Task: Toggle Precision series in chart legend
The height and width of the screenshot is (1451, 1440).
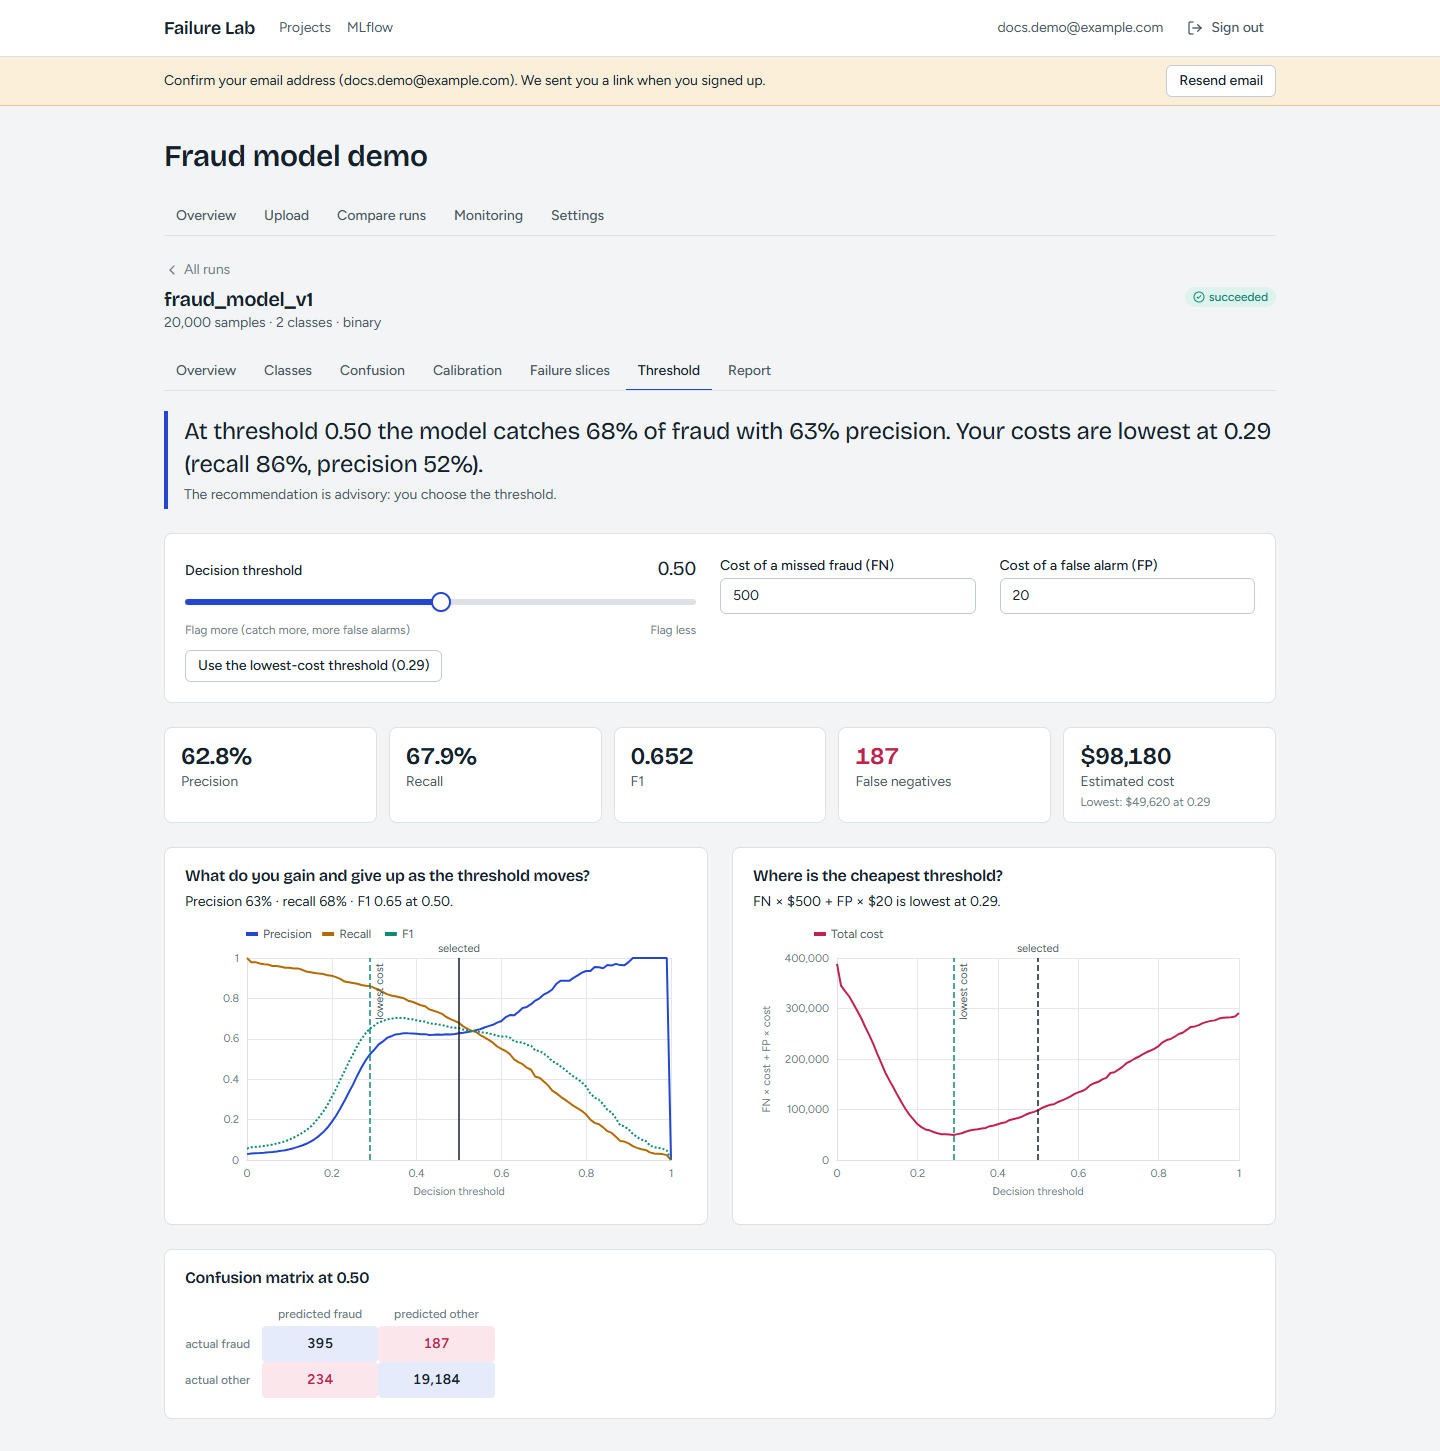Action: pos(279,934)
